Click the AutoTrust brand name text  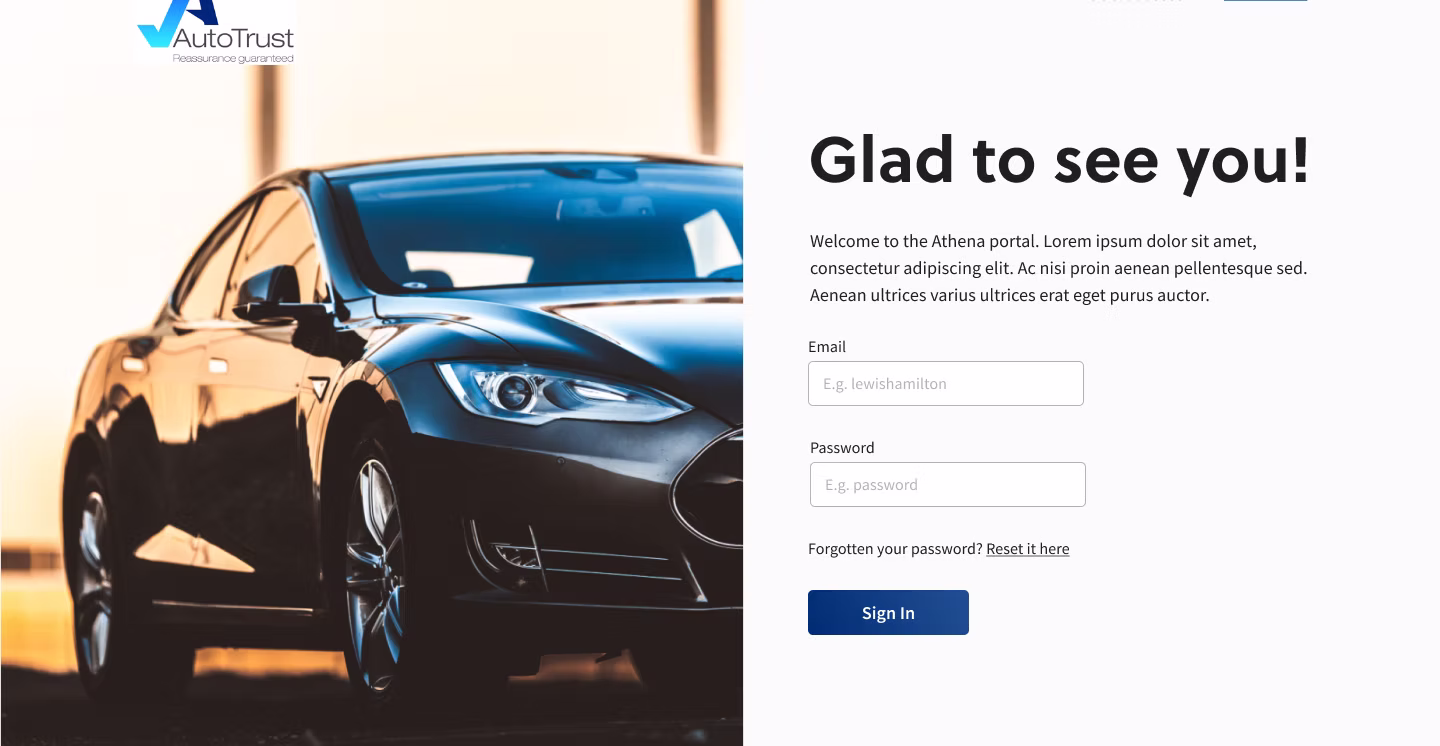coord(234,39)
